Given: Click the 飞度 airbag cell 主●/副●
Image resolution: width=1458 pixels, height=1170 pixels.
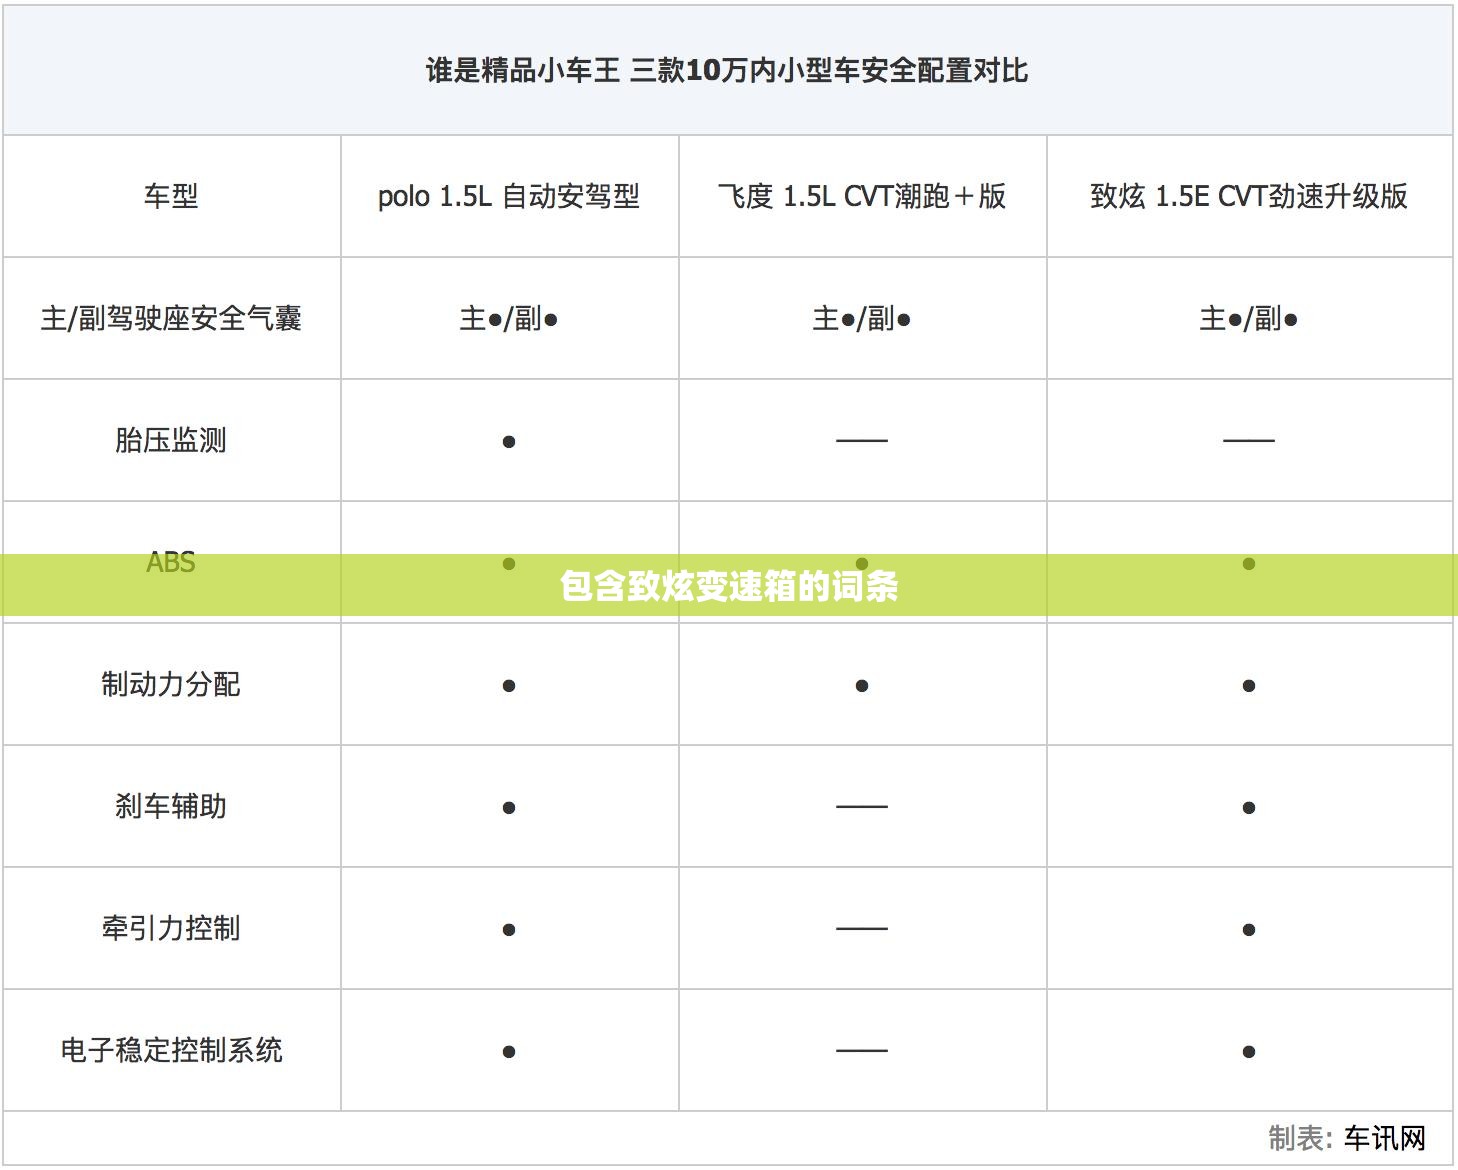Looking at the screenshot, I should point(862,318).
